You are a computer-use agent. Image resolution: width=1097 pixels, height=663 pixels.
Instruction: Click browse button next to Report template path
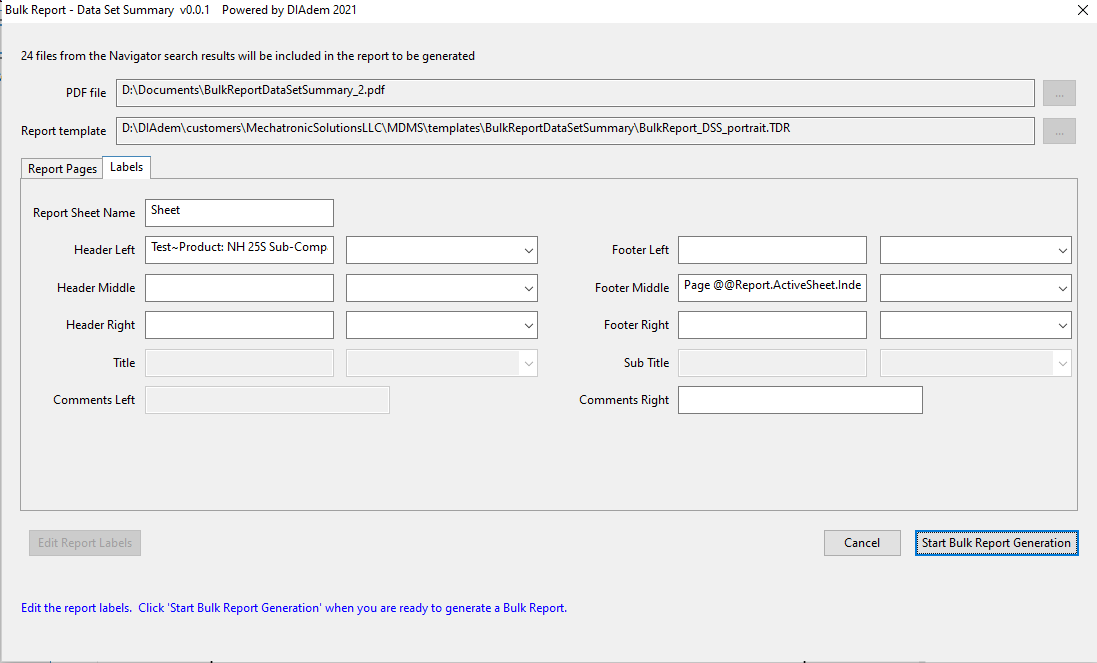coord(1059,131)
